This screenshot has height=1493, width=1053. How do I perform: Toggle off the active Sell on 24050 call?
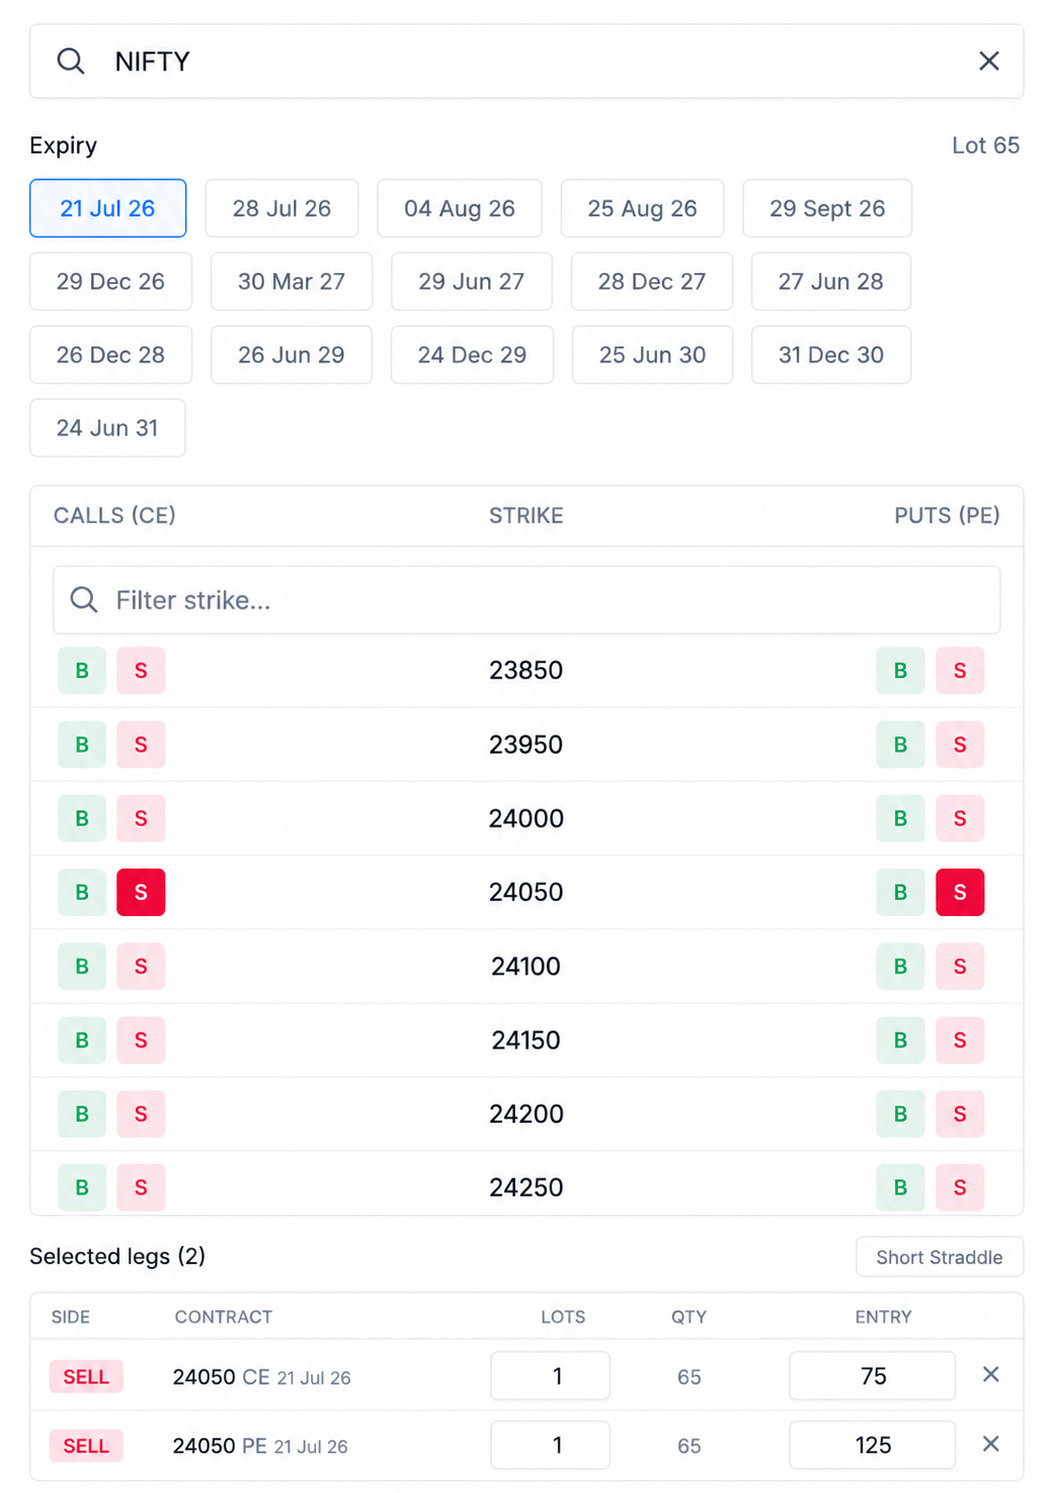coord(141,892)
